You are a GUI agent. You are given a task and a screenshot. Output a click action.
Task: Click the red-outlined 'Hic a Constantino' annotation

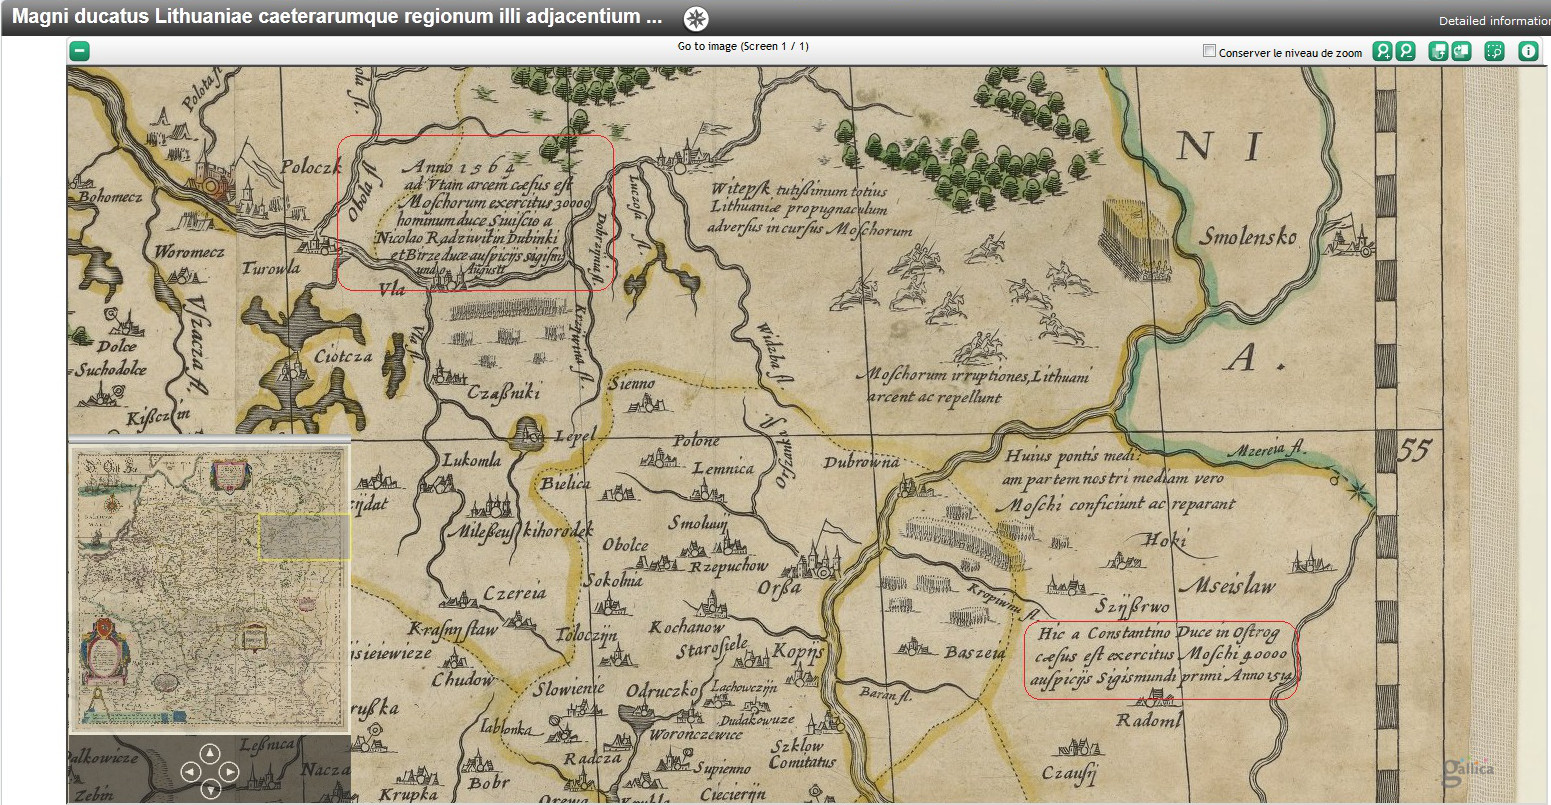1160,659
